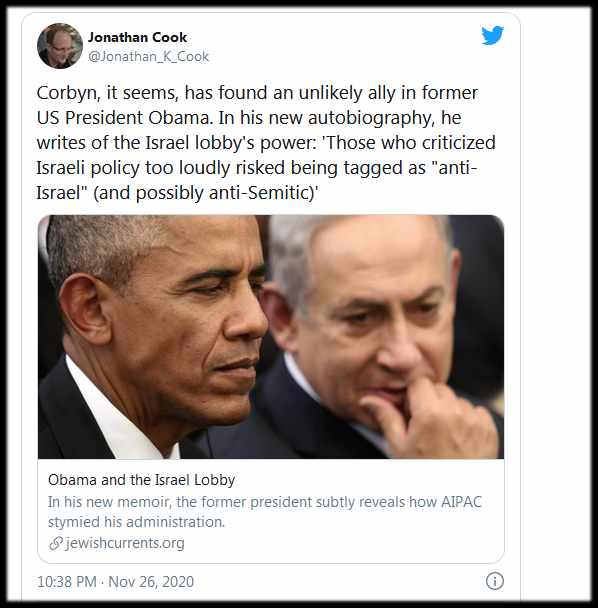Click the text "stymied his administration."
The width and height of the screenshot is (598, 608).
(137, 522)
